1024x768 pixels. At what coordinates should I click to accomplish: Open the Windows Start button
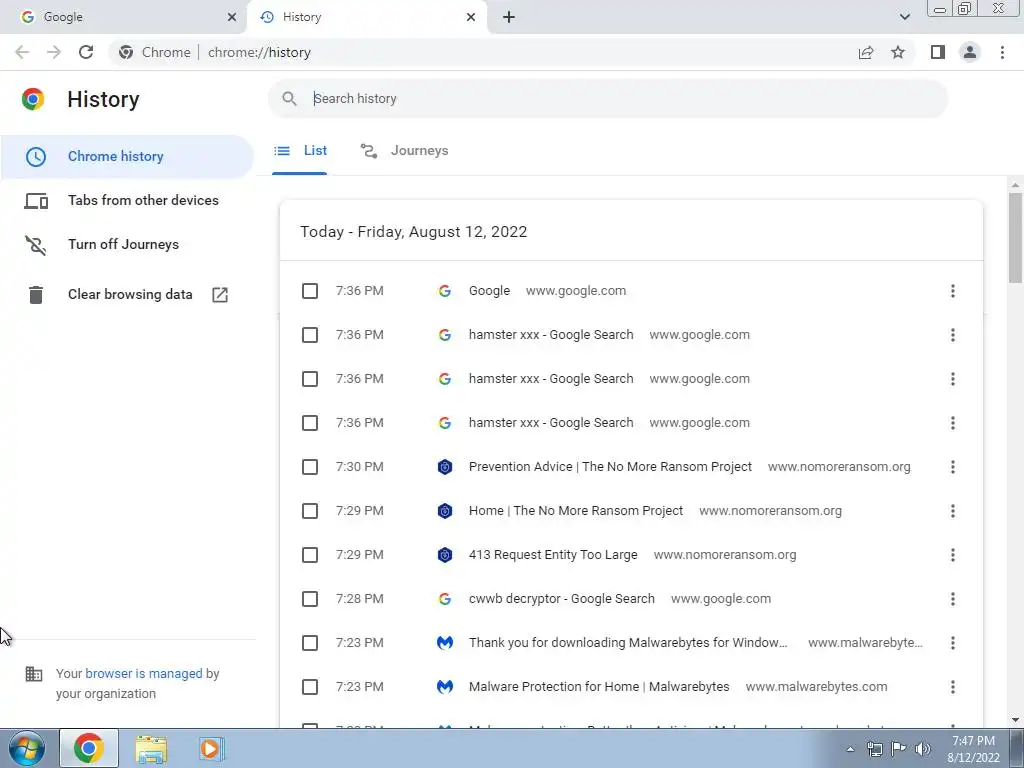tap(26, 748)
